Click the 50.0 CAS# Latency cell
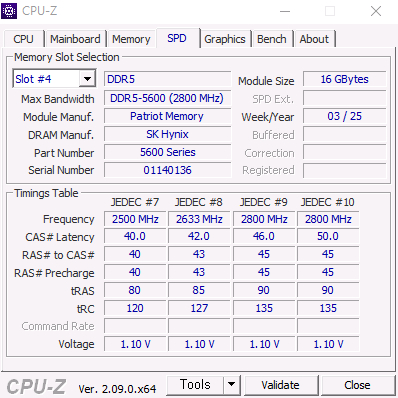 pos(328,237)
